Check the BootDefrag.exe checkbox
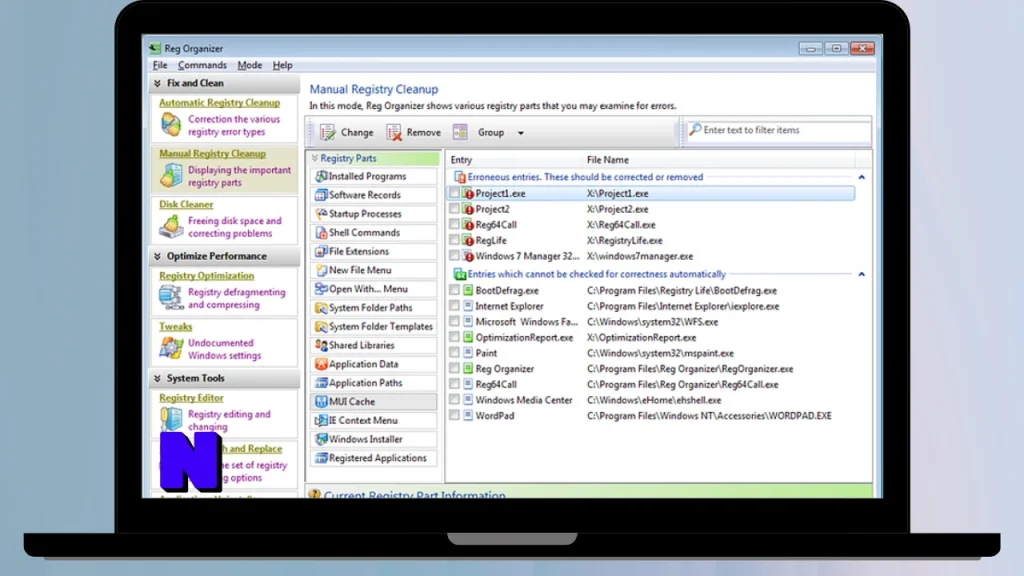The image size is (1024, 576). click(x=454, y=290)
